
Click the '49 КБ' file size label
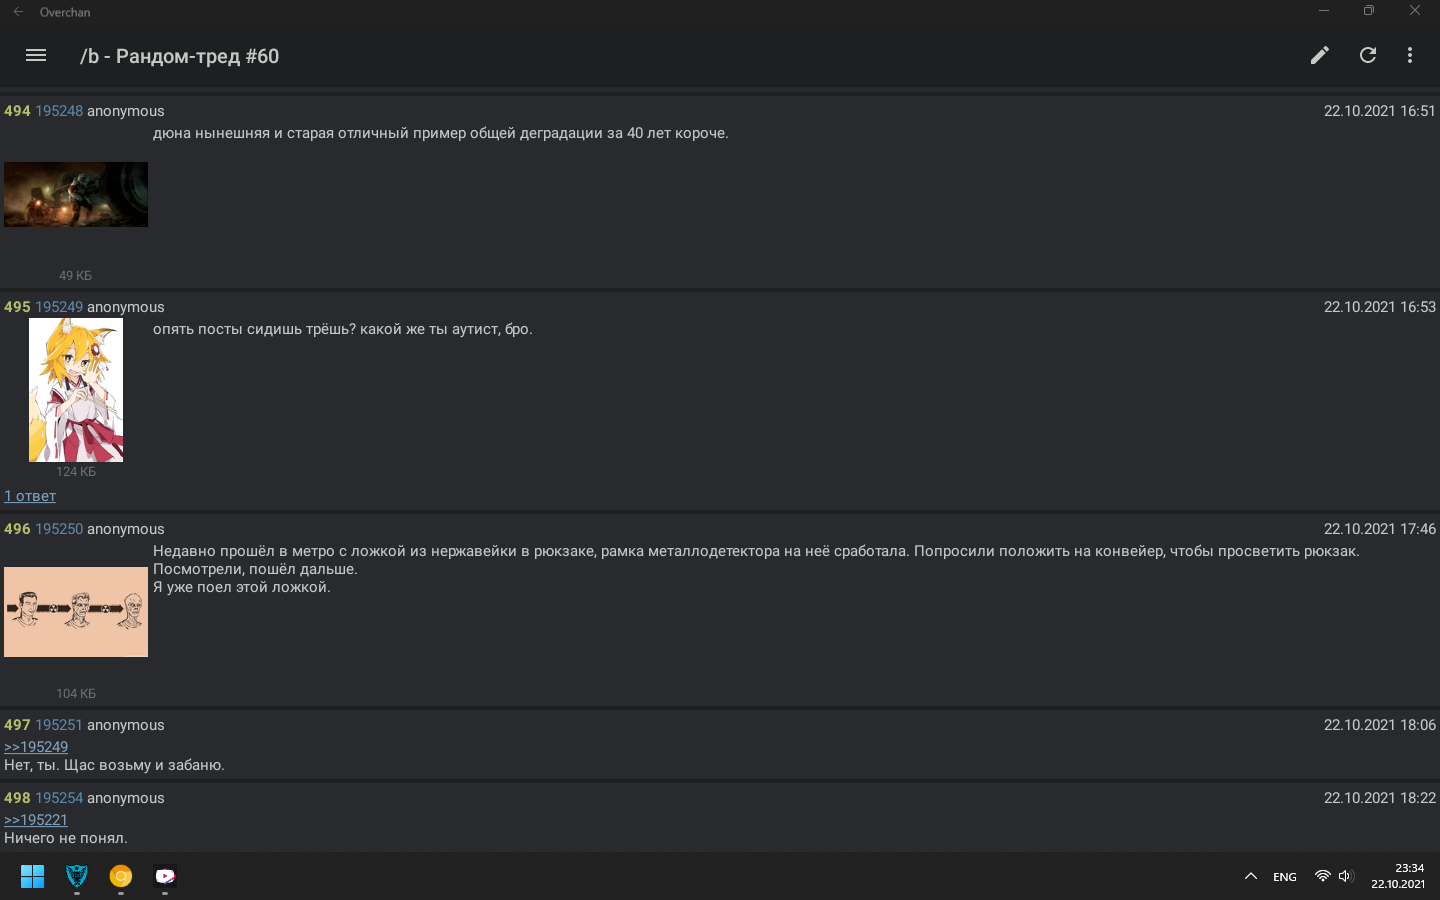pos(75,275)
